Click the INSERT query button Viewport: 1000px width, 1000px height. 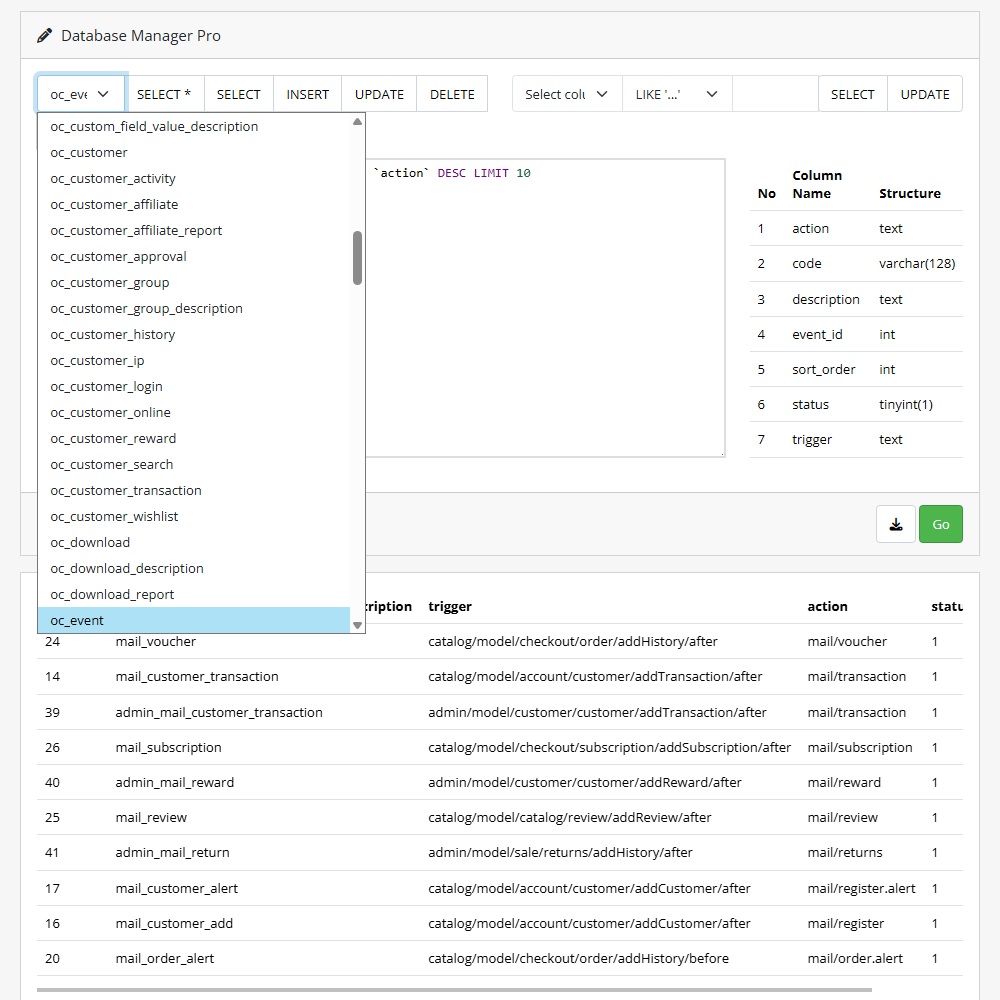307,94
